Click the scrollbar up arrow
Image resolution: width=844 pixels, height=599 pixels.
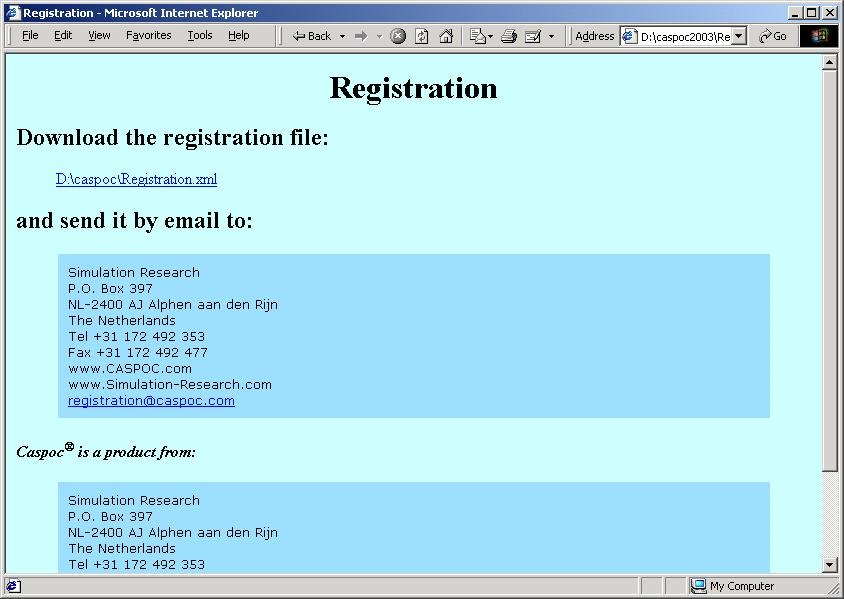coord(829,63)
